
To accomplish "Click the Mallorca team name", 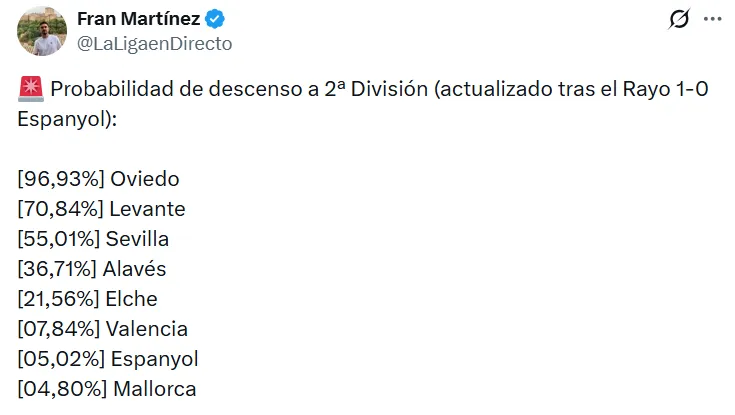I will coord(153,389).
